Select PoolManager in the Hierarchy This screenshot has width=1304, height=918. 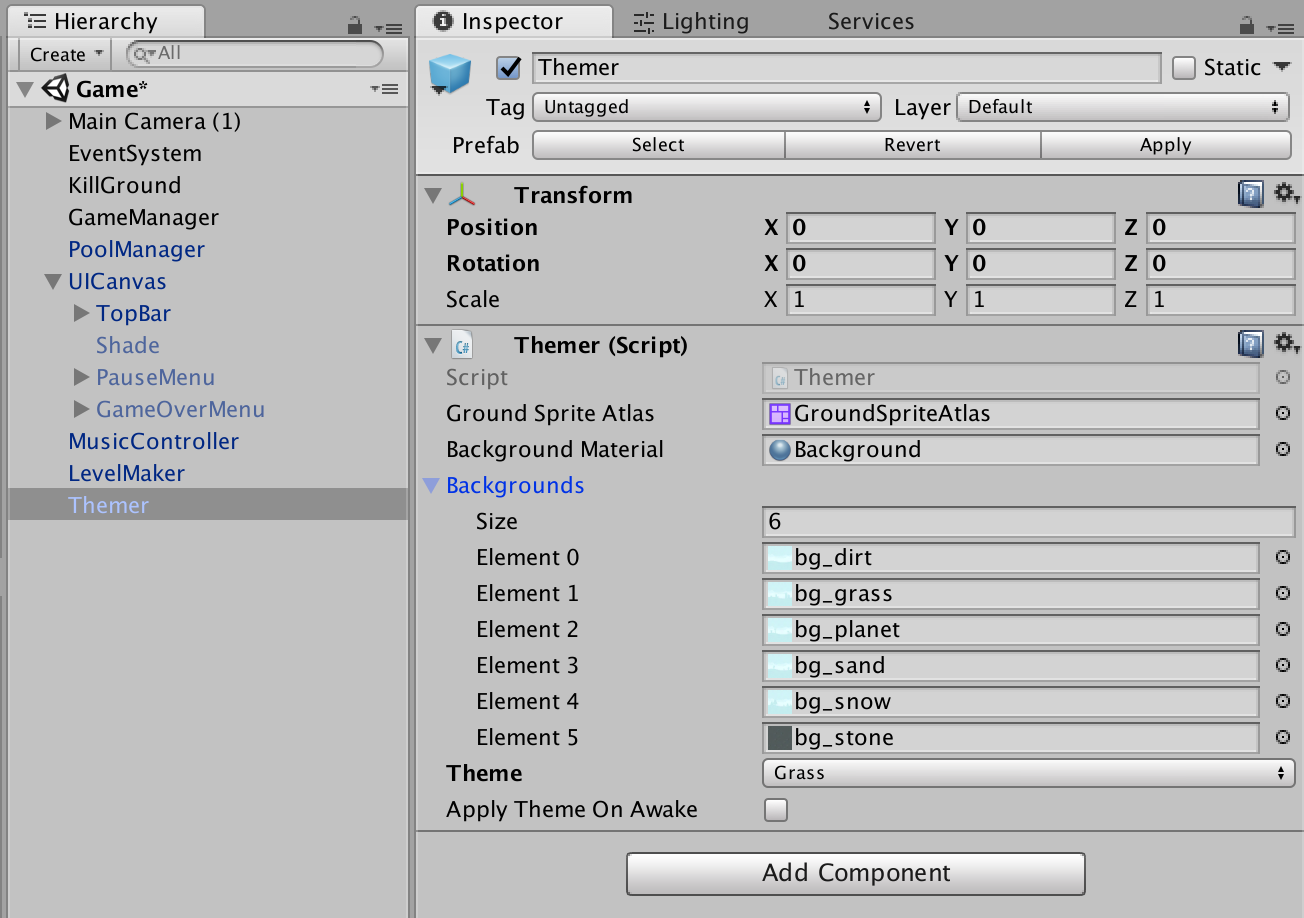point(136,250)
